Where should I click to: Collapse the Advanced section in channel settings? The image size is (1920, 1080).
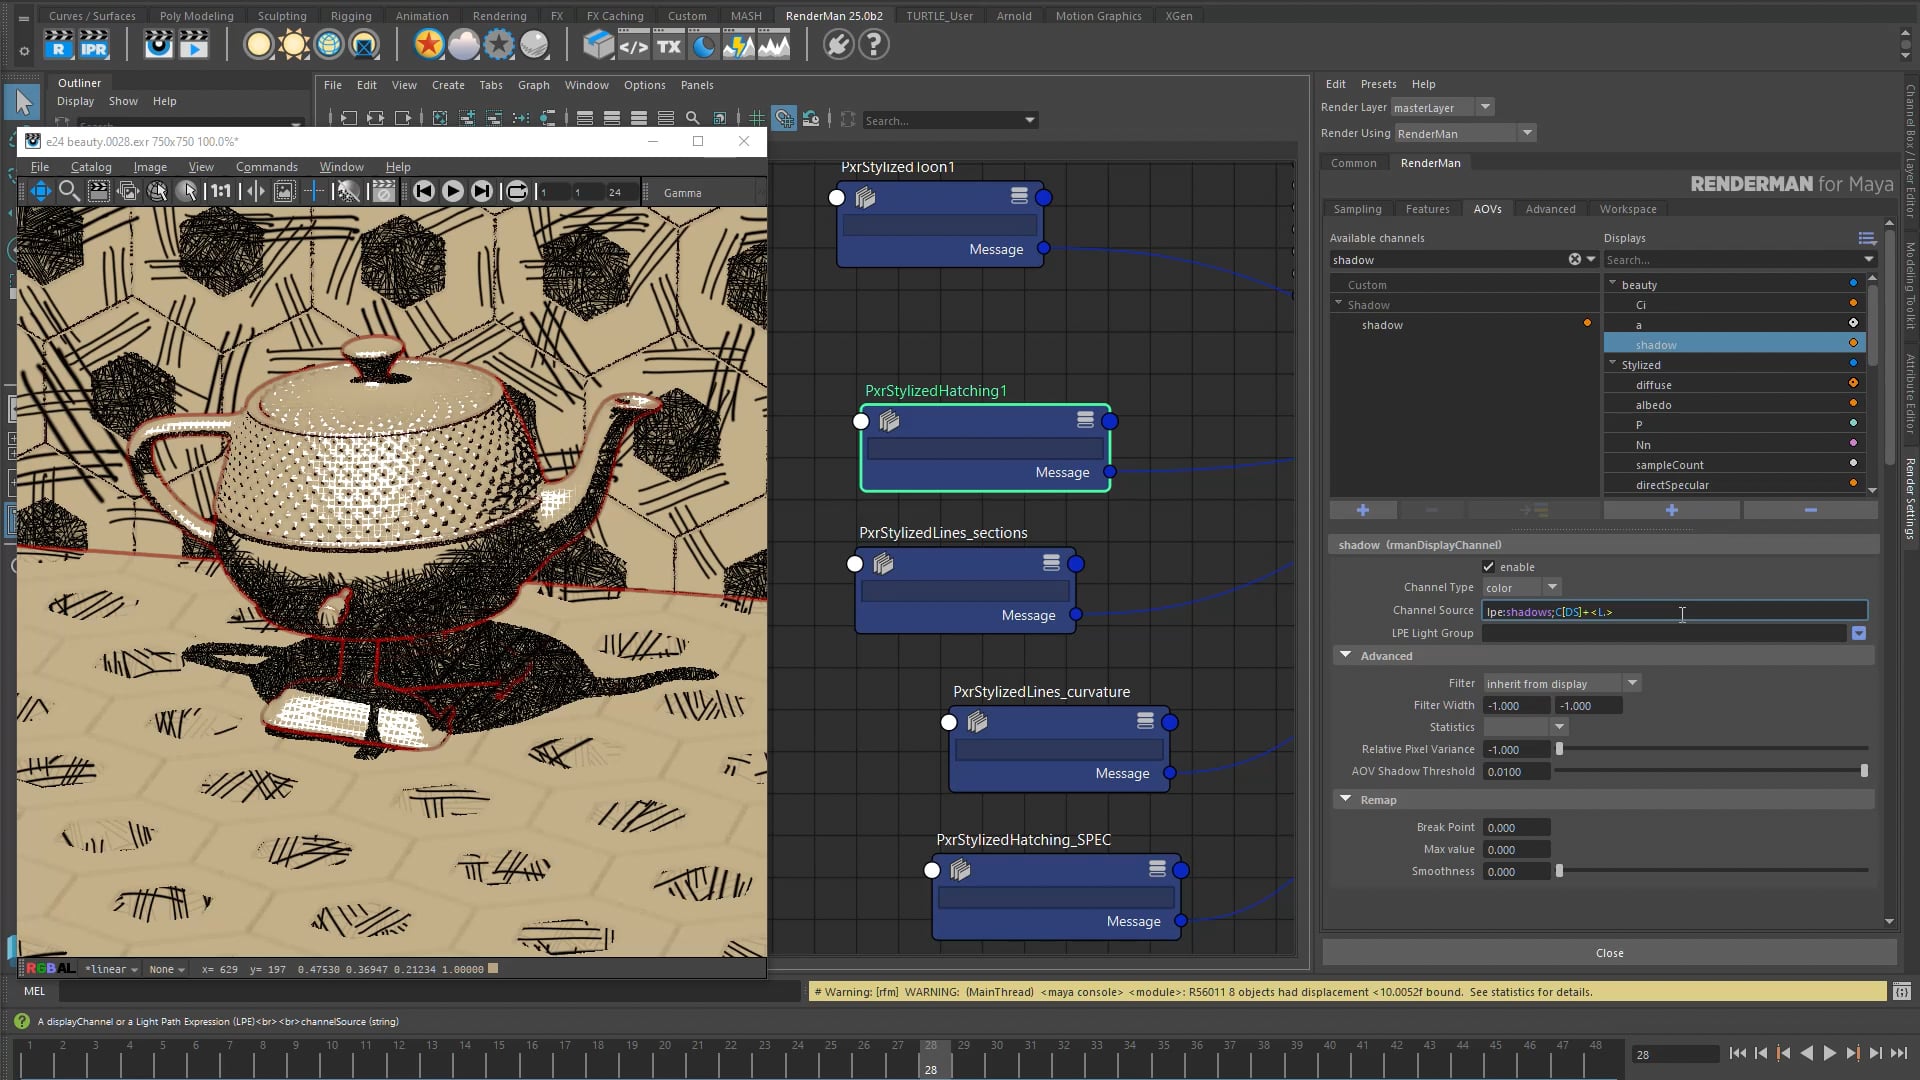pos(1346,656)
